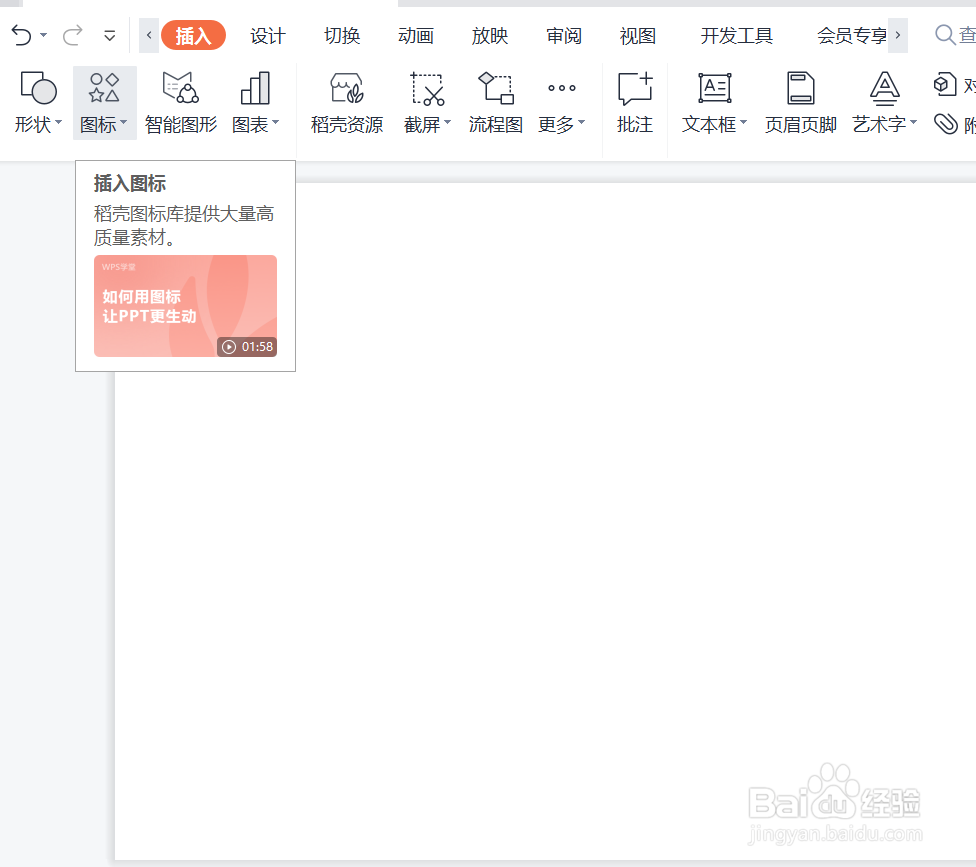
Task: Click the Undo arrow icon
Action: point(21,35)
